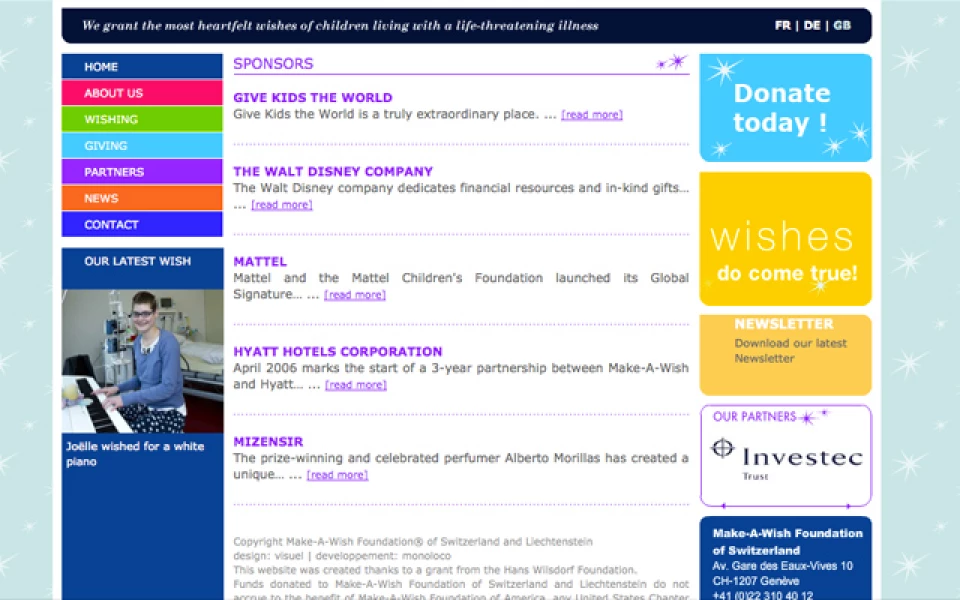Click the wishes do come true banner
Screen dimensions: 960x600
tap(786, 239)
